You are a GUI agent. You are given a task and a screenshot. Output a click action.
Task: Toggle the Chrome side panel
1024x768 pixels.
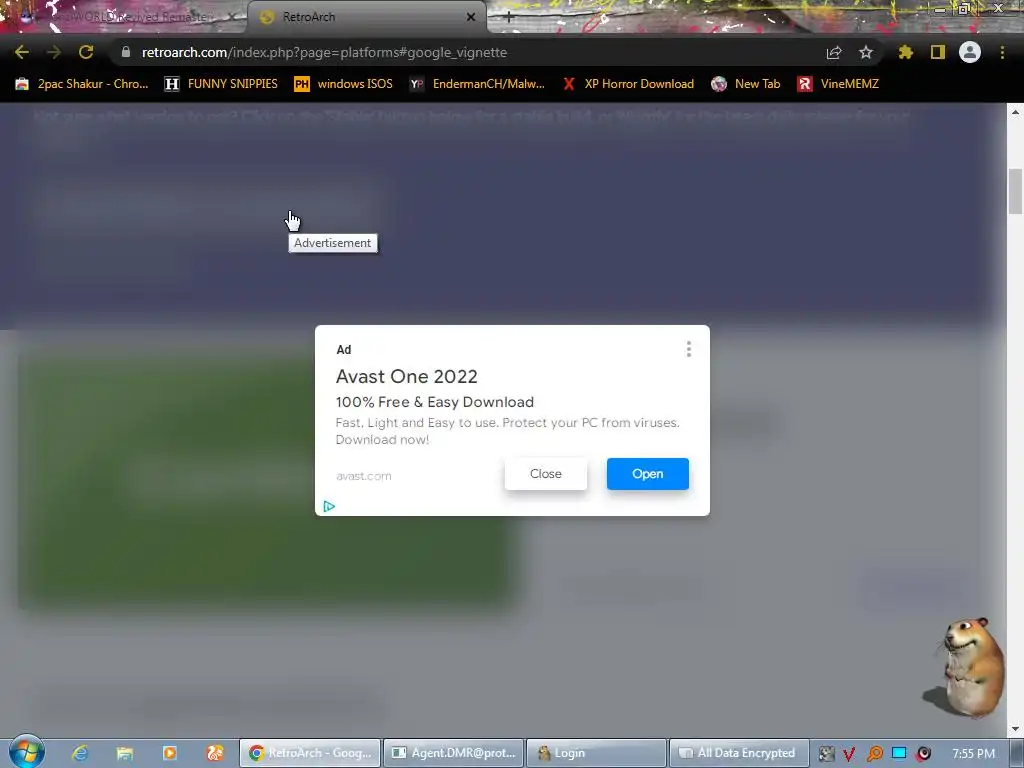(x=938, y=52)
